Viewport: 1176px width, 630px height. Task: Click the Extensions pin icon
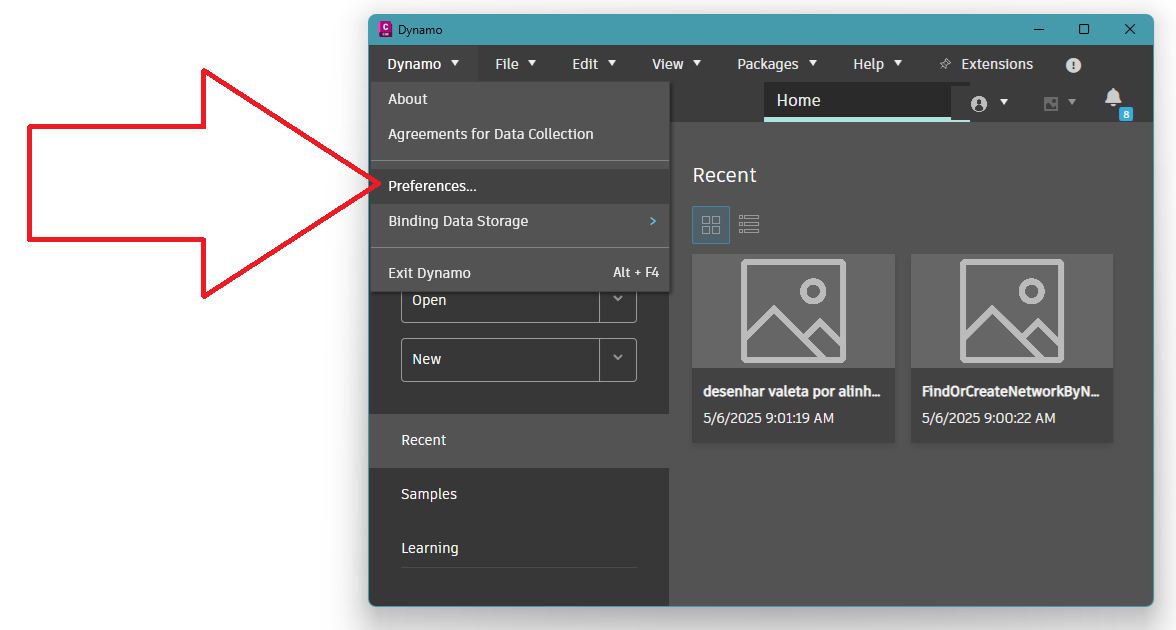[946, 64]
